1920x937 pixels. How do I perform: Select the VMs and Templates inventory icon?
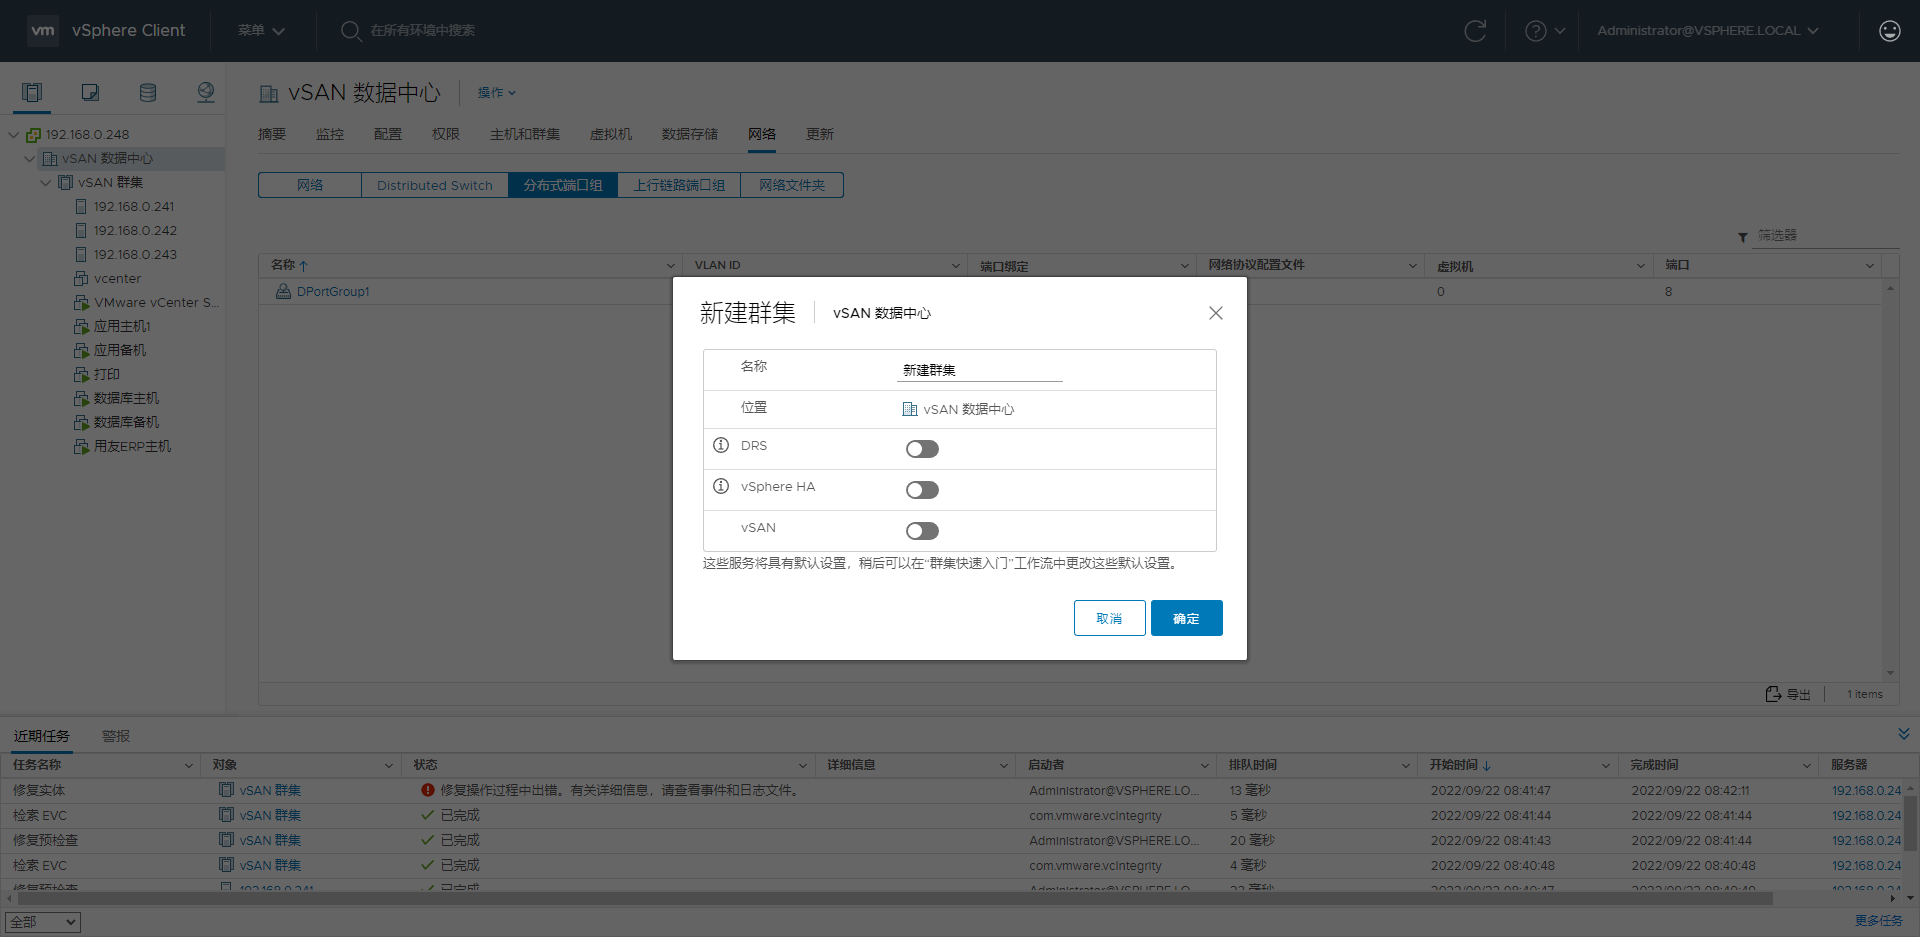click(x=89, y=92)
